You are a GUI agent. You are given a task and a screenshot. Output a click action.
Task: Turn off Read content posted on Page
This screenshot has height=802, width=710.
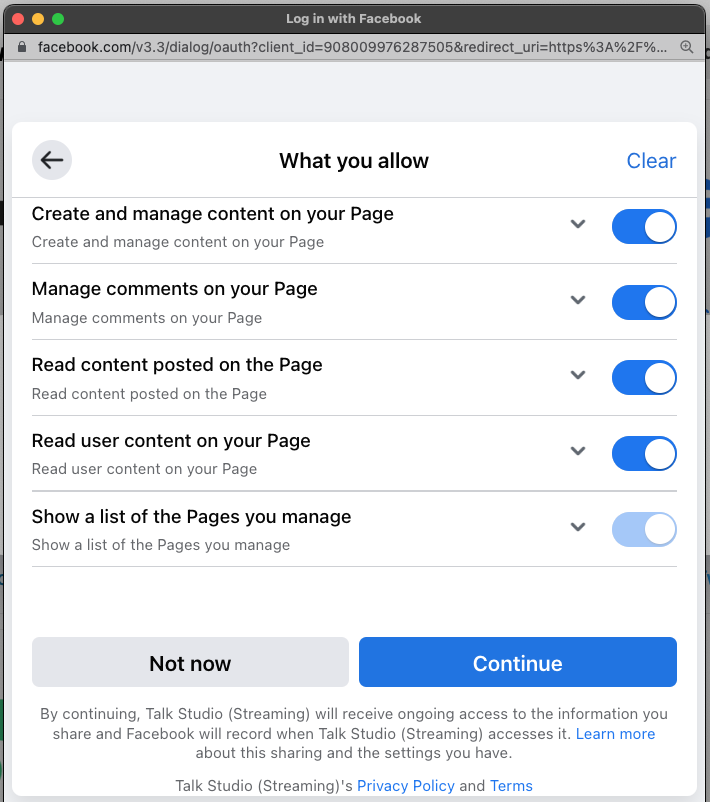pyautogui.click(x=644, y=378)
